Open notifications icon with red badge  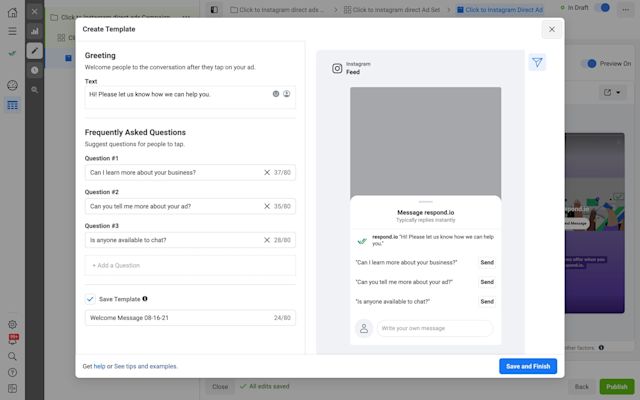pyautogui.click(x=13, y=339)
